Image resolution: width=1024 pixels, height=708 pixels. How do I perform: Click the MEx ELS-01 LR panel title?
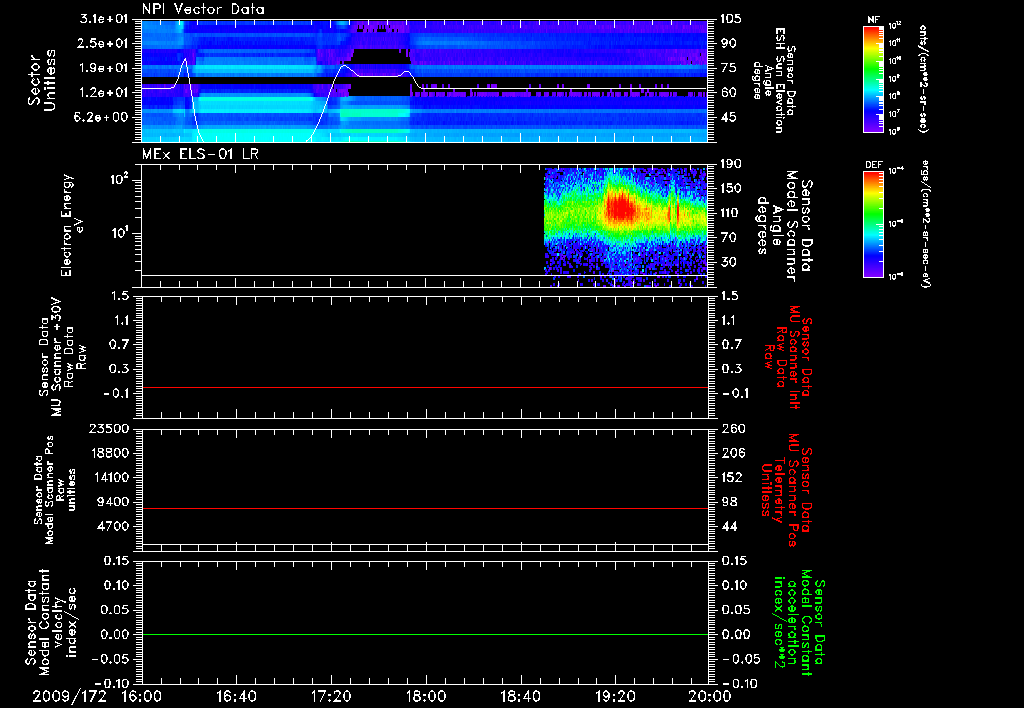[x=200, y=154]
